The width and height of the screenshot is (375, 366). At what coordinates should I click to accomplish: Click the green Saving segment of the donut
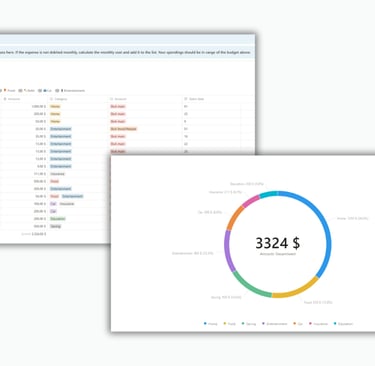click(249, 287)
